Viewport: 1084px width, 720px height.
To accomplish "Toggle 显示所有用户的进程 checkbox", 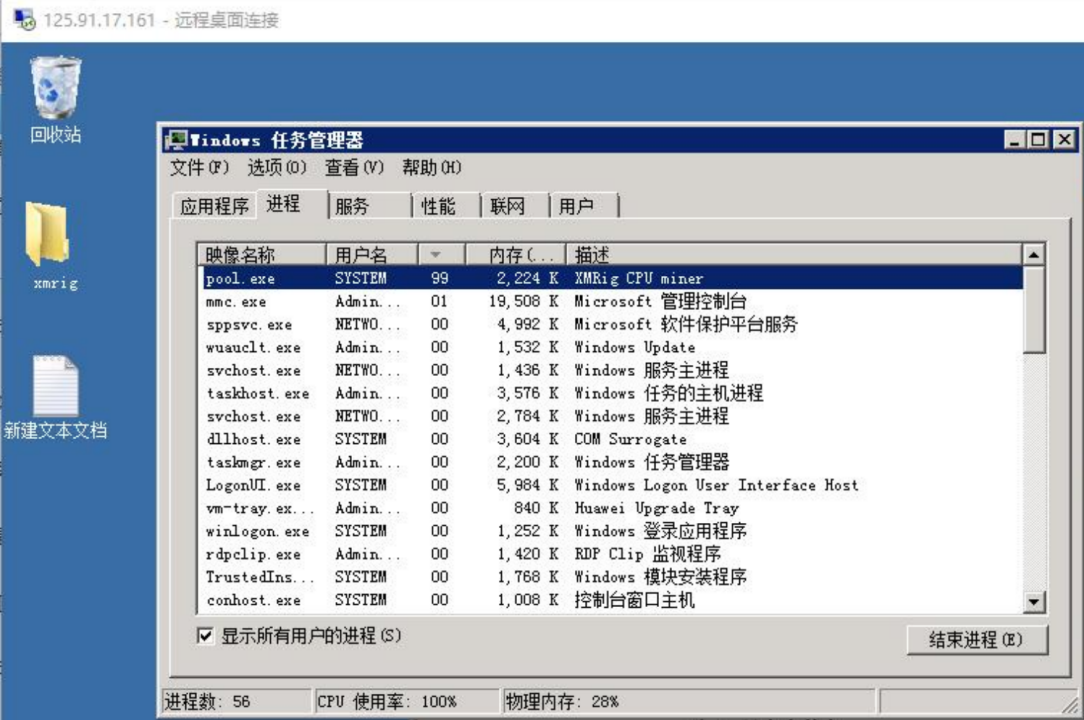I will (x=205, y=636).
